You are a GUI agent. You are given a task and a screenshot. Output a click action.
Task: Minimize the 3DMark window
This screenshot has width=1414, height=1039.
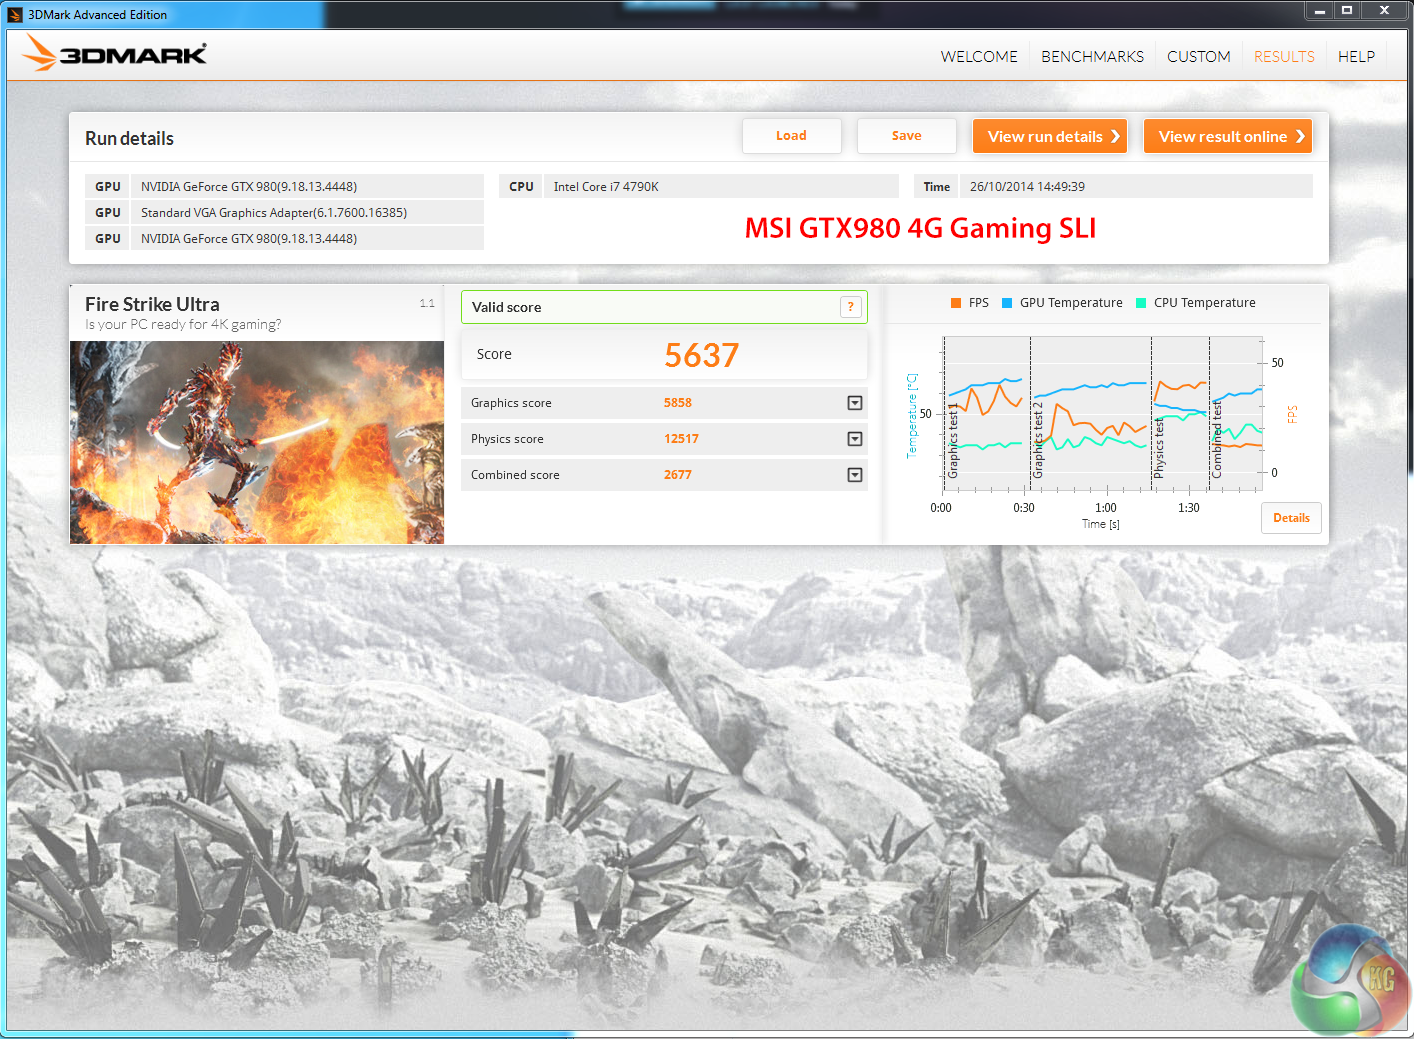click(1320, 11)
